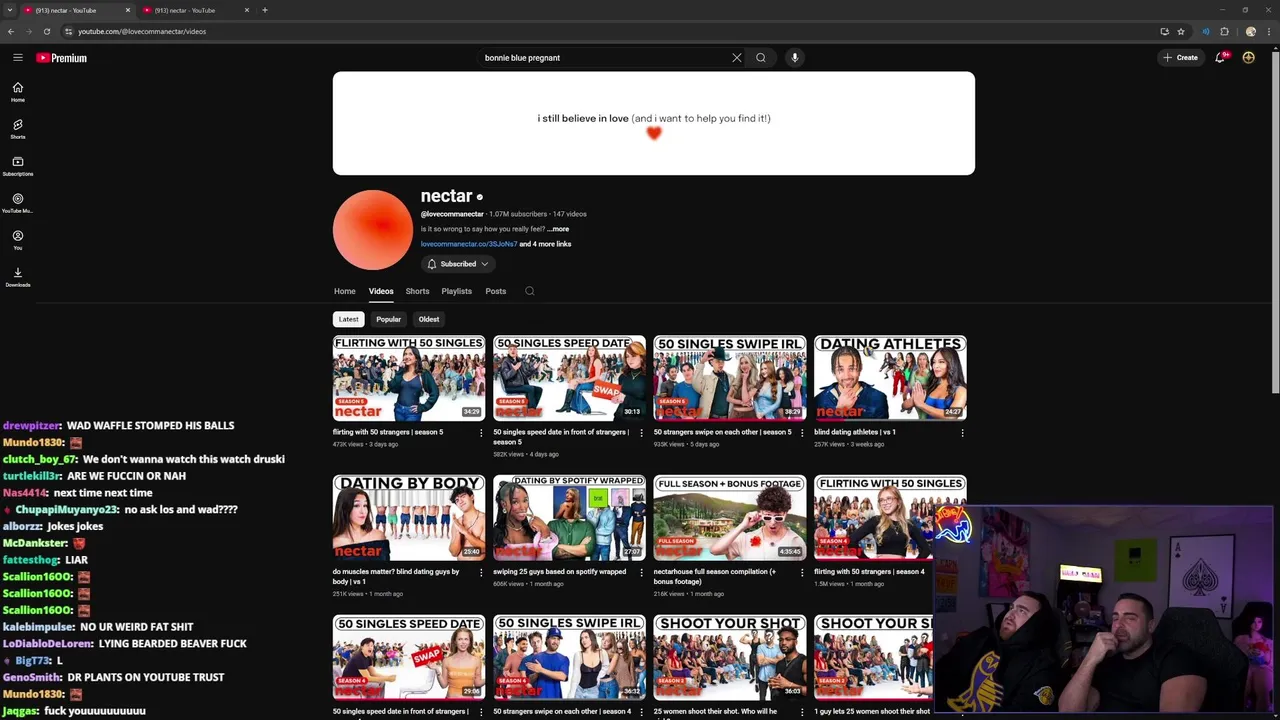Open the channel Videos tab
The height and width of the screenshot is (720, 1280).
[381, 291]
